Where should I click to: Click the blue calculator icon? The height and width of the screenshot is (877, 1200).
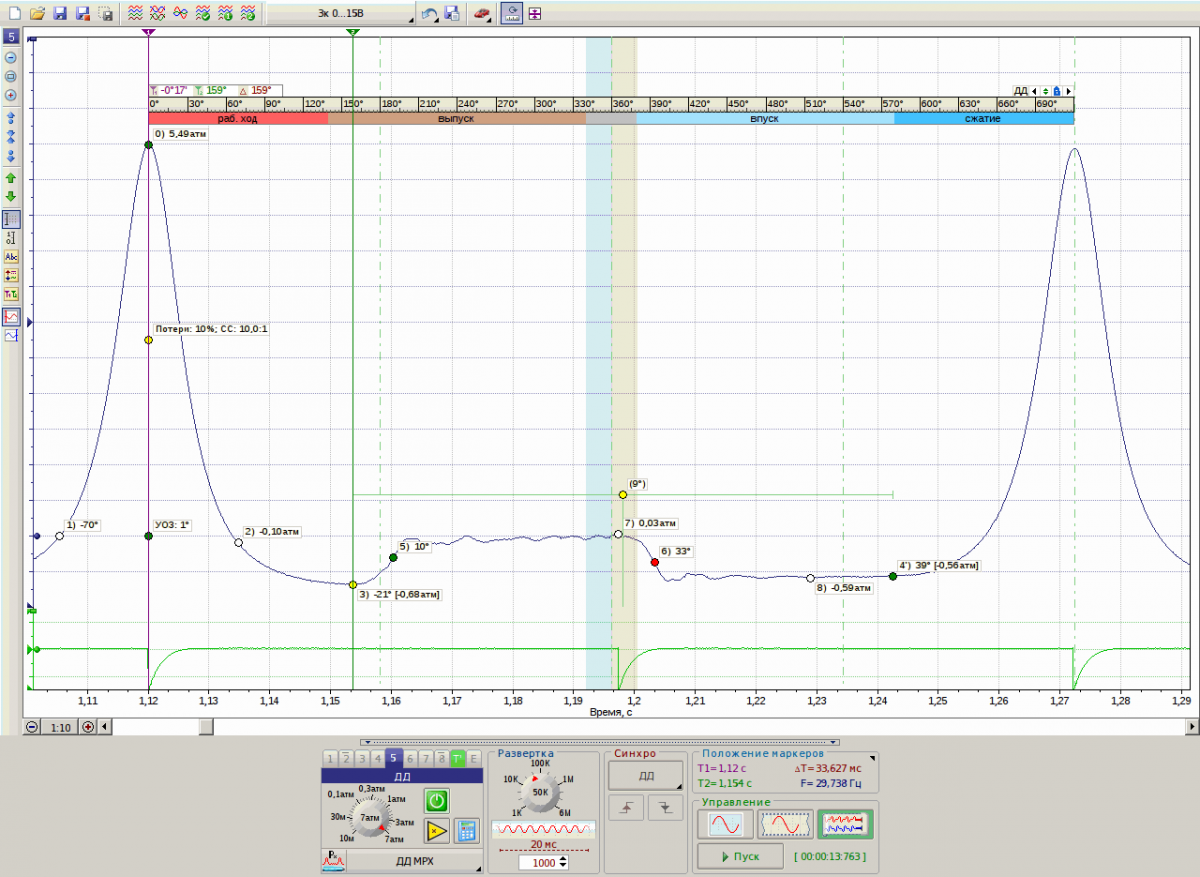pyautogui.click(x=467, y=830)
